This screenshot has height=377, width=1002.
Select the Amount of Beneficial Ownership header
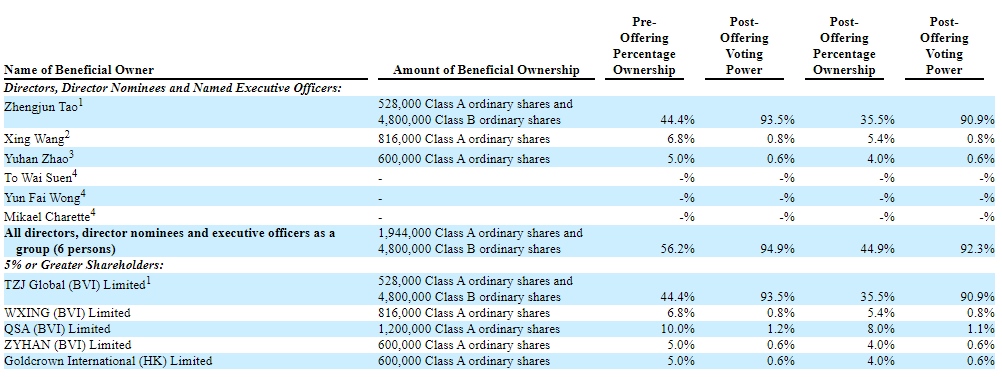click(486, 70)
